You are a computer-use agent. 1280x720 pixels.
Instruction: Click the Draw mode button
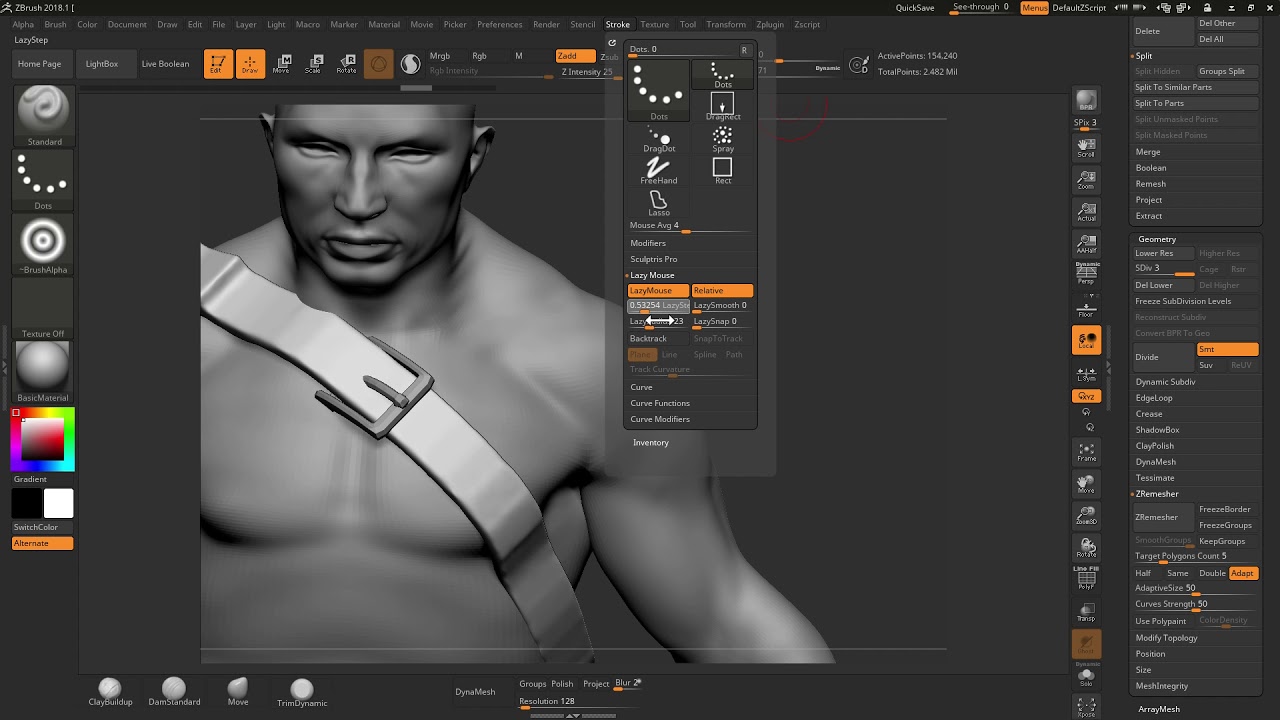coord(250,64)
